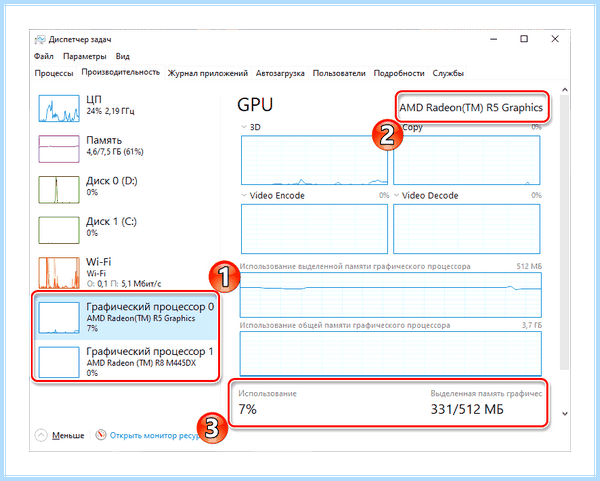Click the Wi-Fi speed text 5,1 Мбит/с
This screenshot has height=481, width=600.
click(x=141, y=284)
